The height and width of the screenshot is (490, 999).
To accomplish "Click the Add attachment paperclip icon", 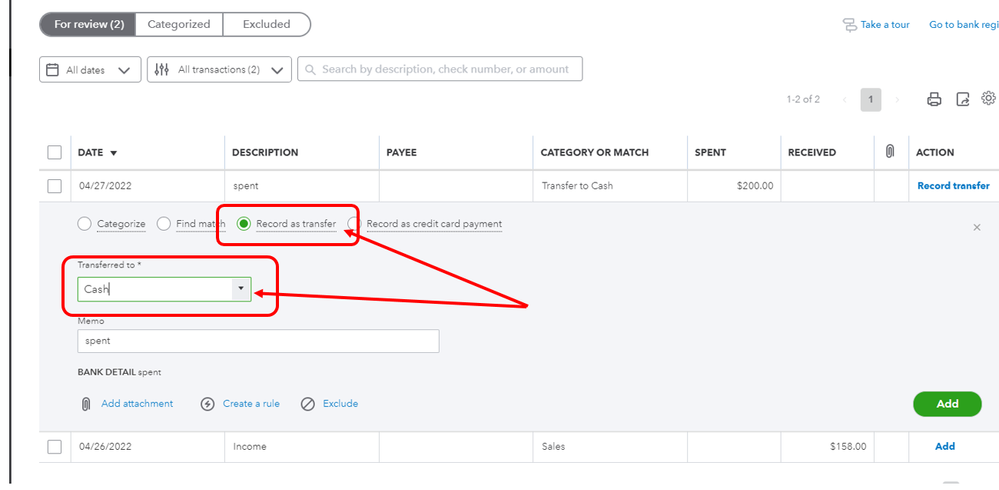I will (x=86, y=404).
